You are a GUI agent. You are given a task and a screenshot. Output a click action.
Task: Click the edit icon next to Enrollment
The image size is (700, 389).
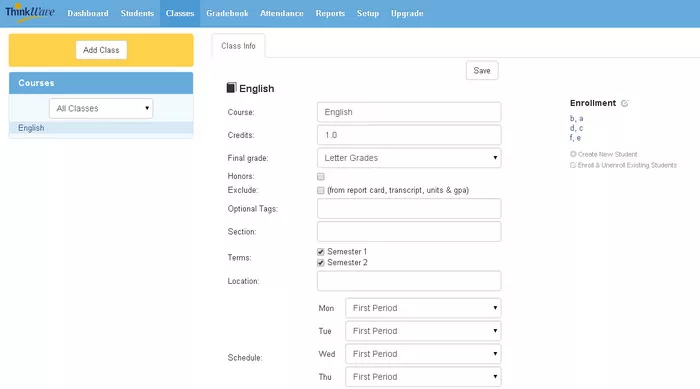tap(625, 103)
